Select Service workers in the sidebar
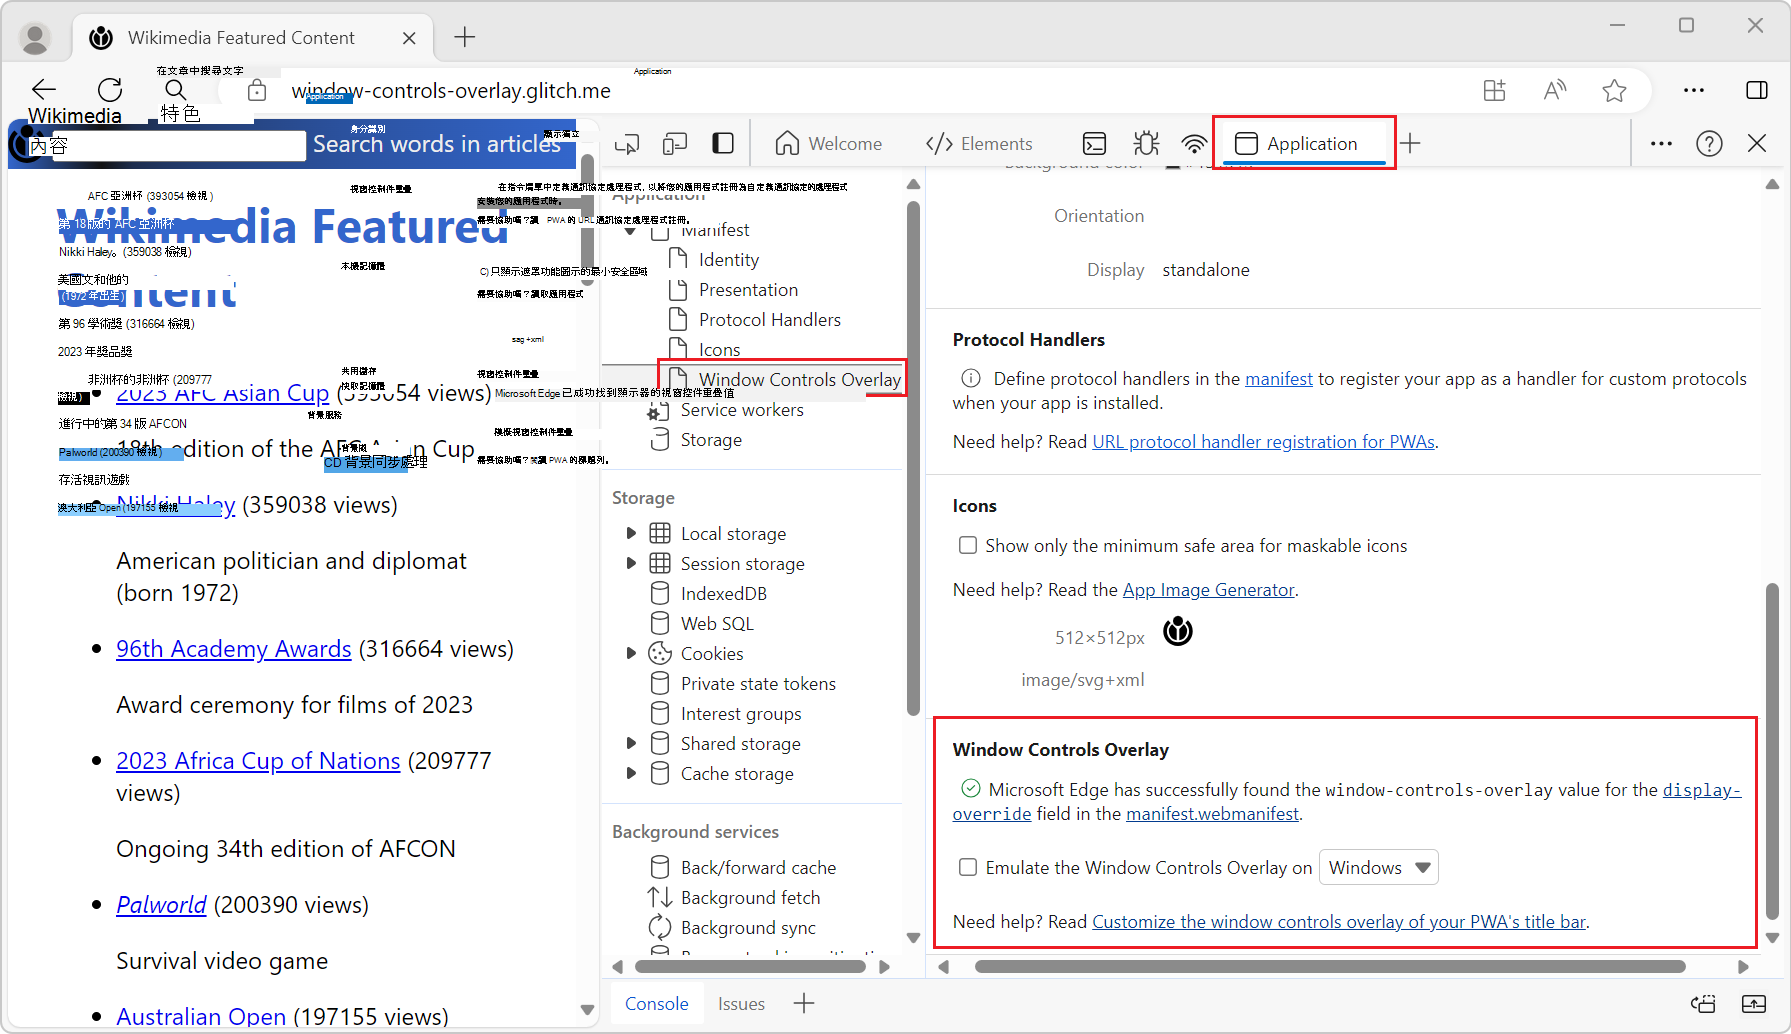The image size is (1791, 1034). pyautogui.click(x=742, y=410)
